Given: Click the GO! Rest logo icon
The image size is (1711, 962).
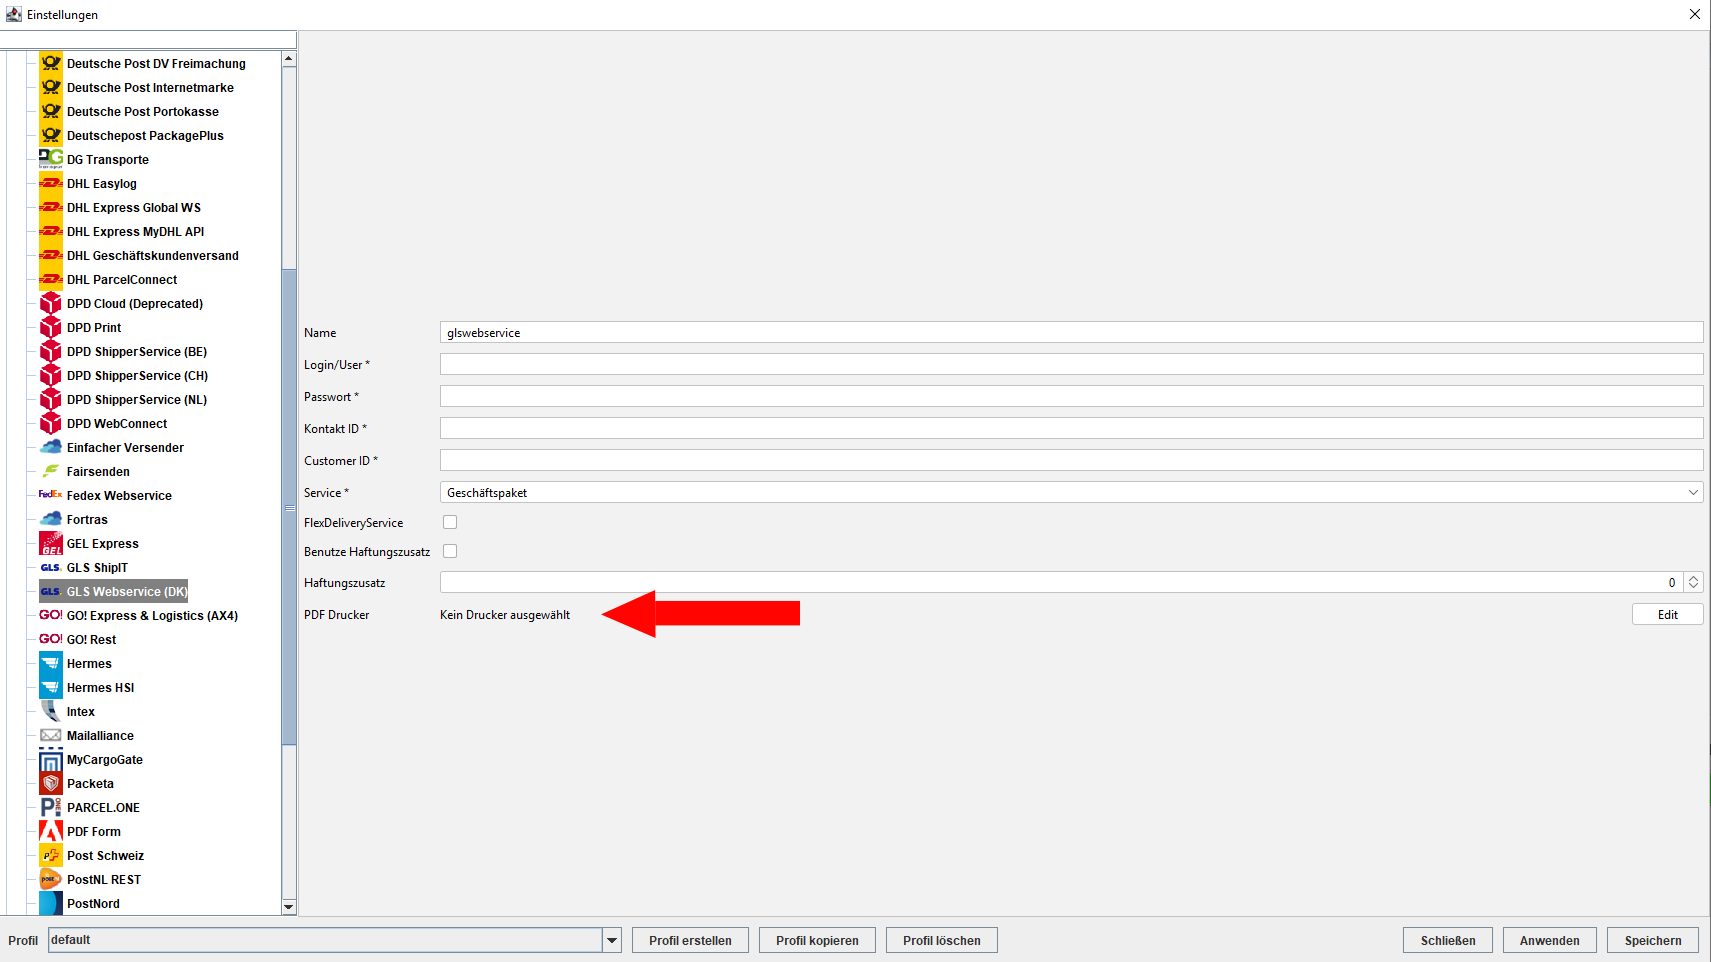Looking at the screenshot, I should click(51, 639).
